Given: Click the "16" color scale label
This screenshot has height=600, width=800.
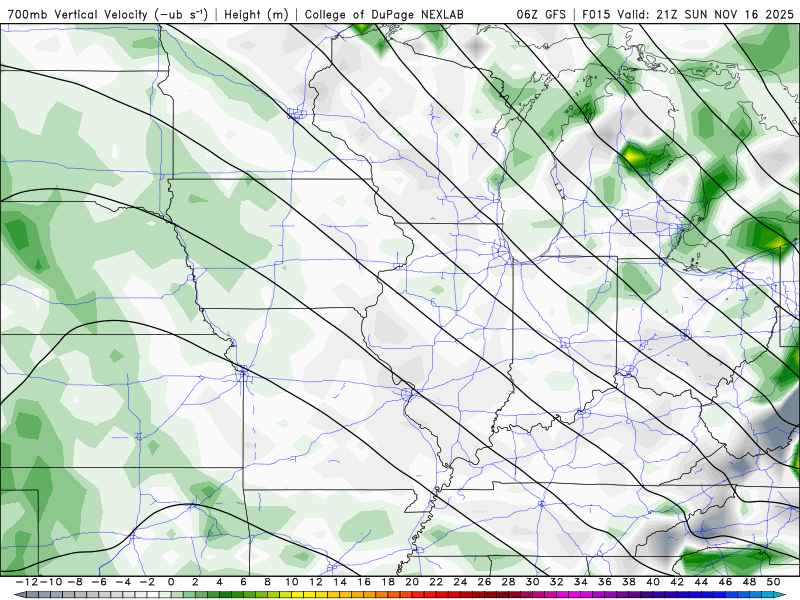Looking at the screenshot, I should tap(364, 582).
